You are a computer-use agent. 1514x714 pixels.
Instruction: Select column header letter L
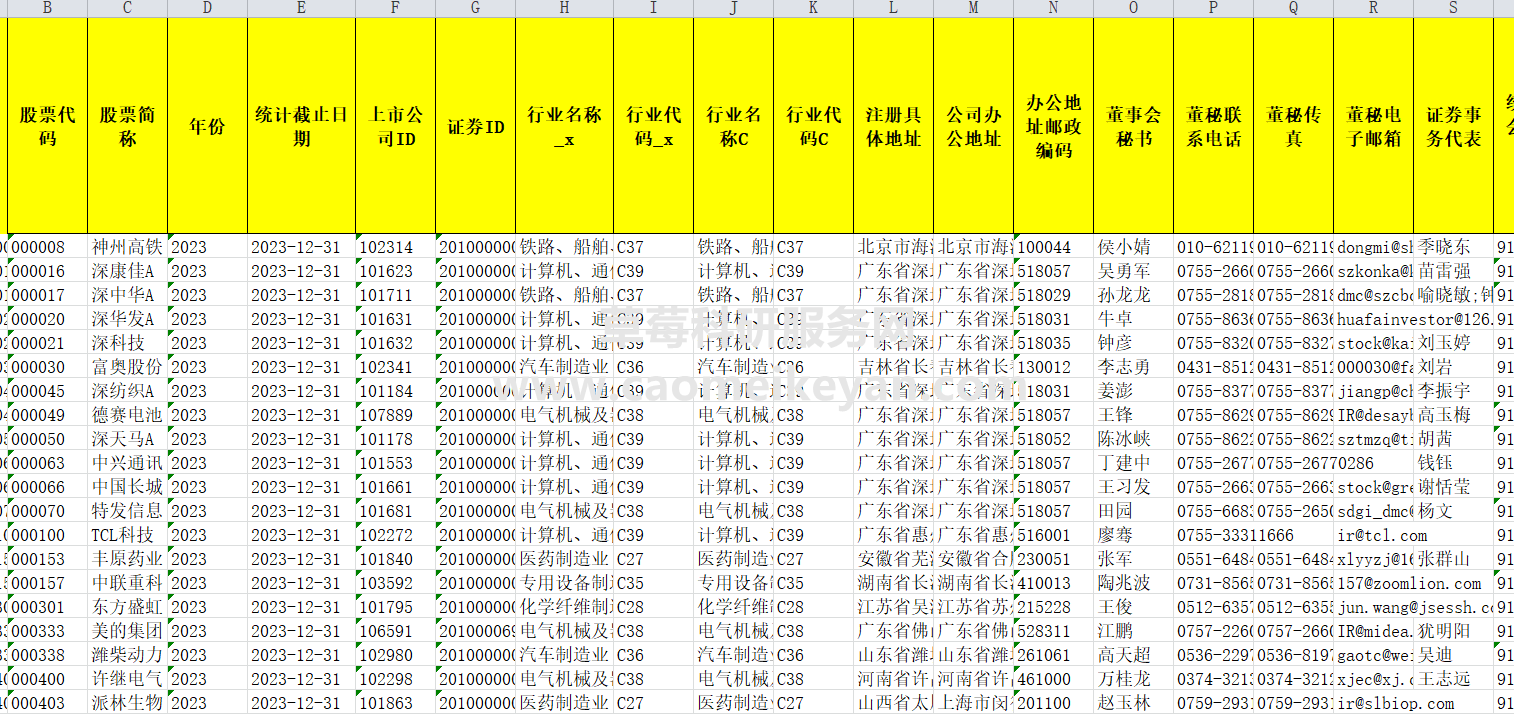pyautogui.click(x=892, y=8)
